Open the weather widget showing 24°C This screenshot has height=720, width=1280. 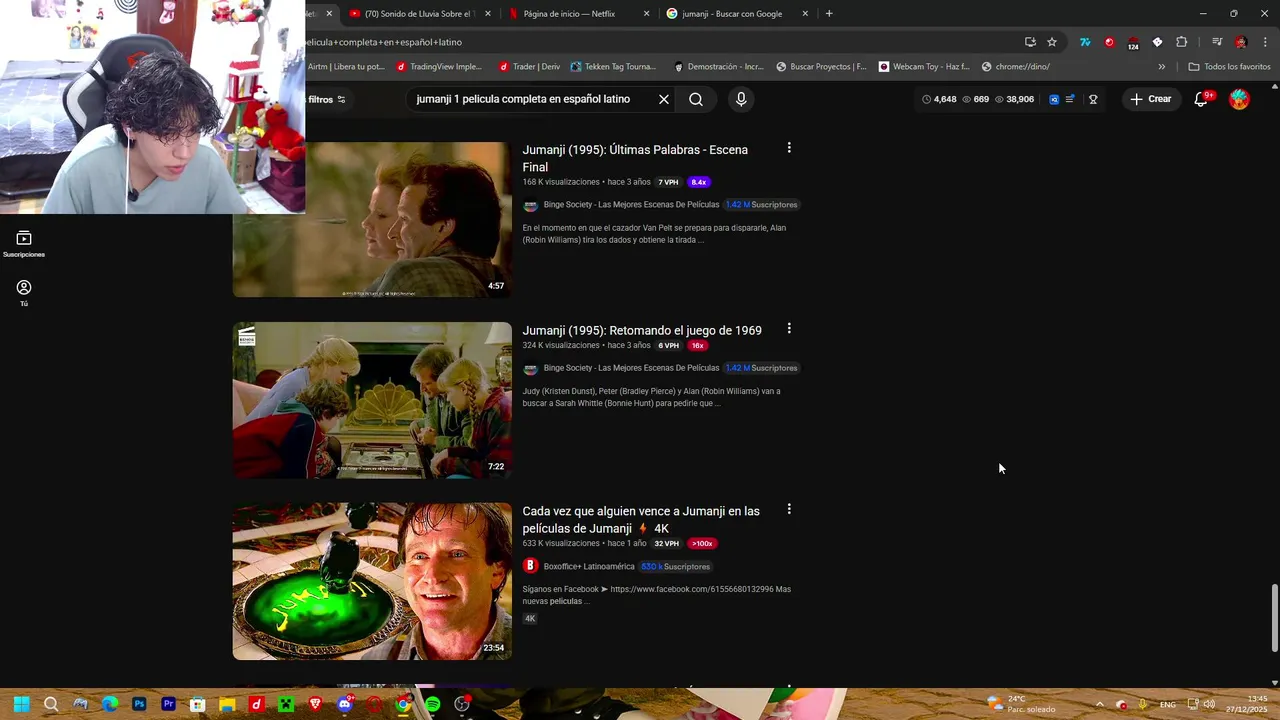tap(1020, 704)
